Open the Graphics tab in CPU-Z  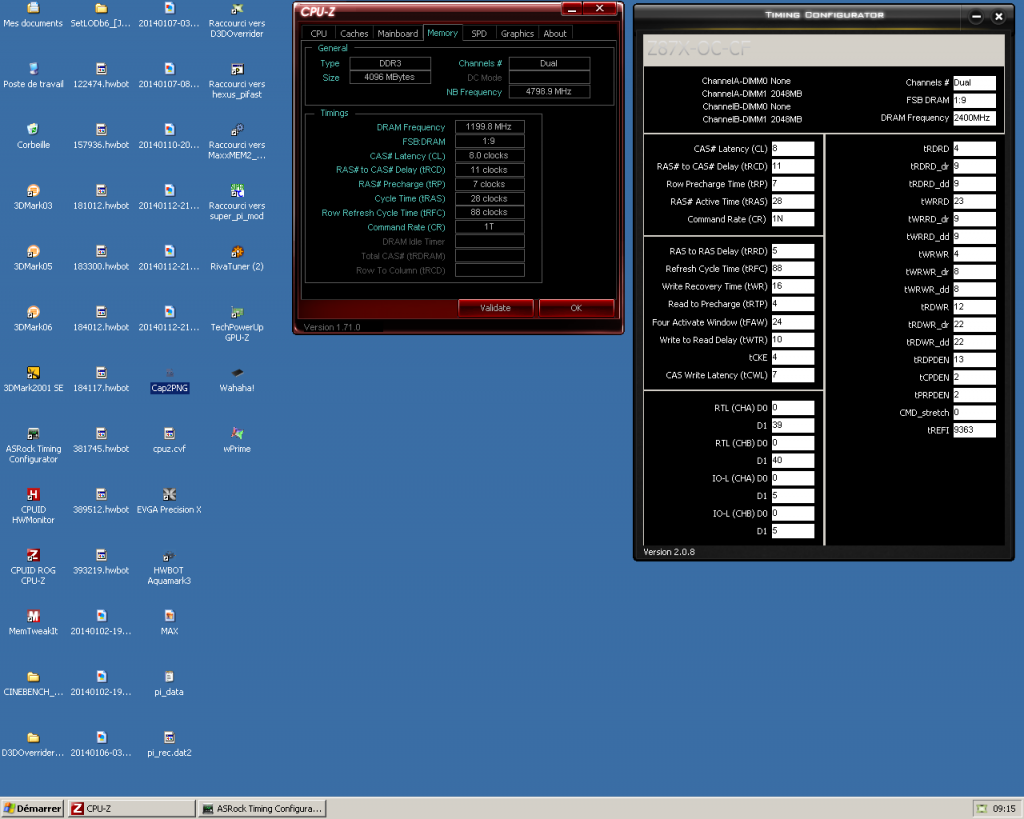[x=517, y=33]
